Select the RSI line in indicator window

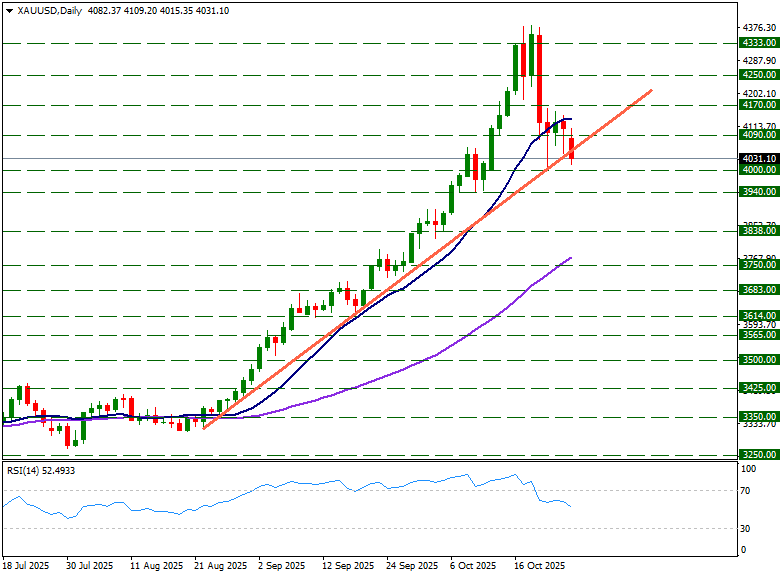pyautogui.click(x=300, y=482)
